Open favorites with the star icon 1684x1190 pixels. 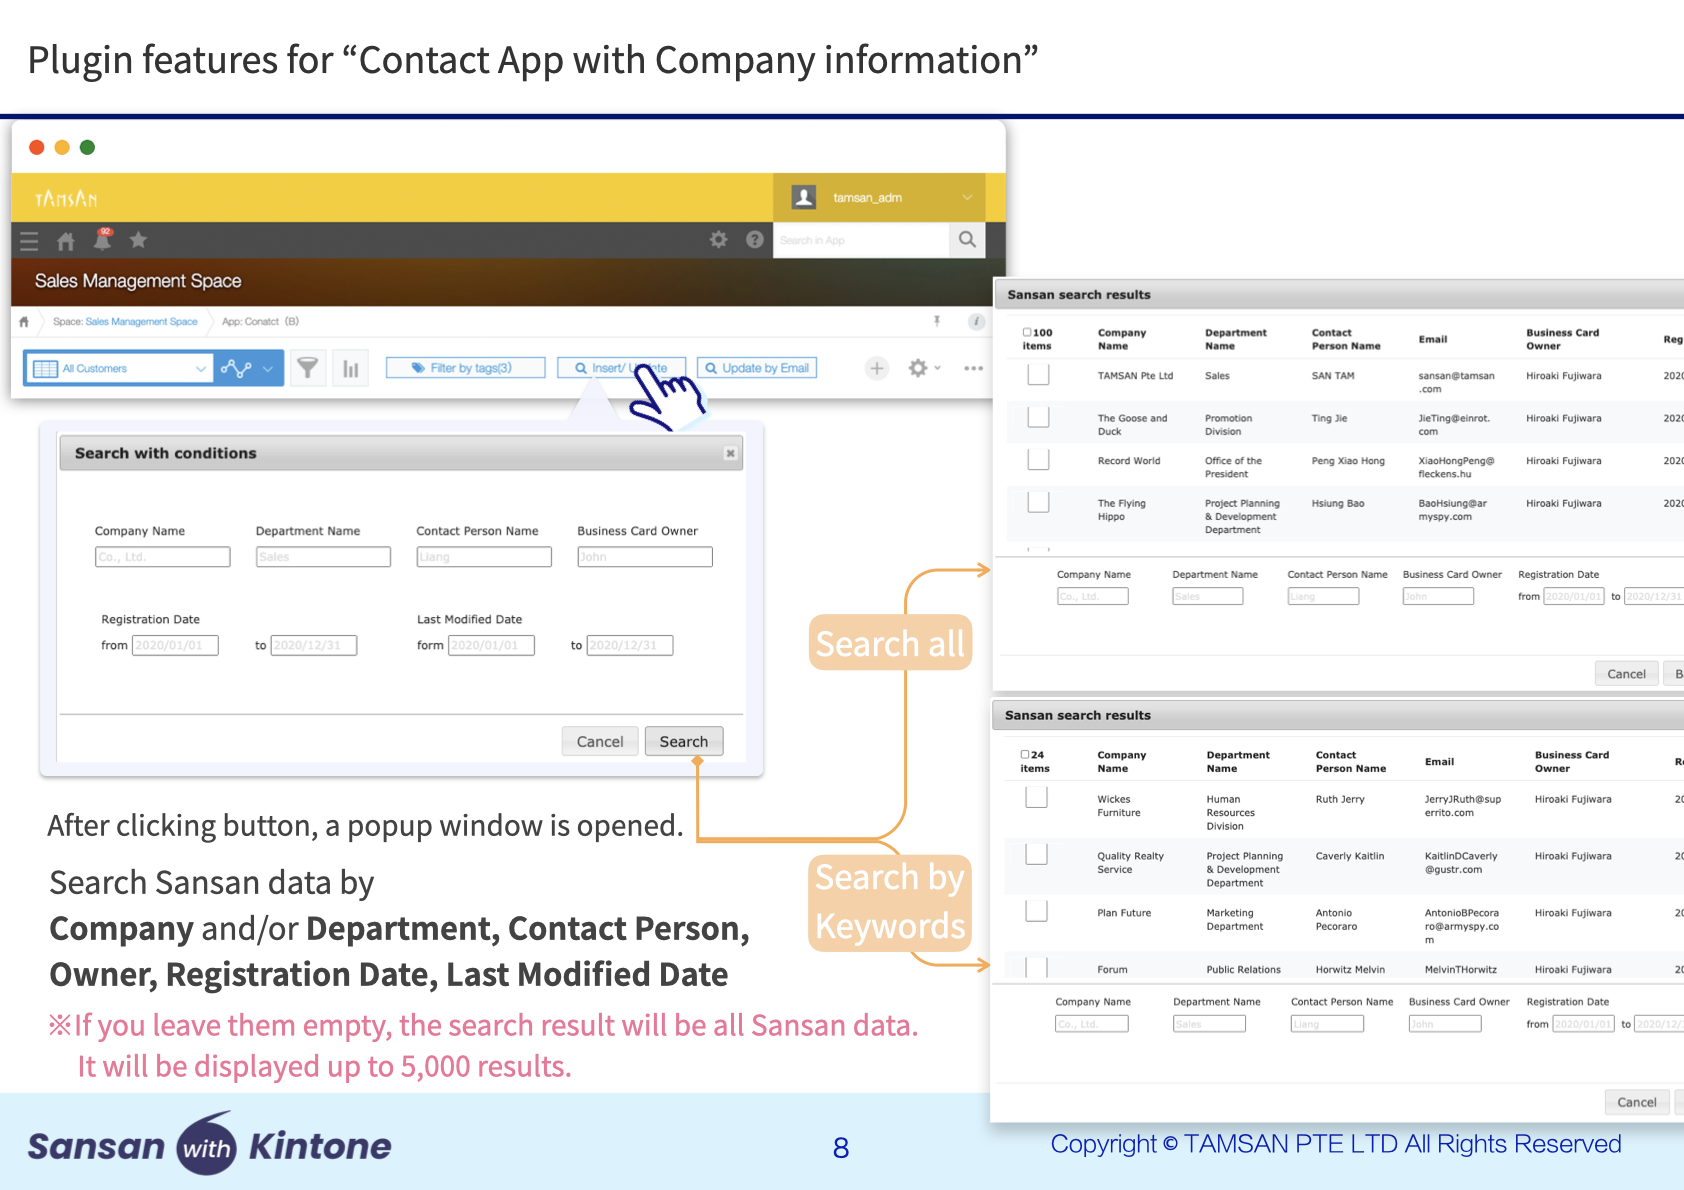[138, 240]
